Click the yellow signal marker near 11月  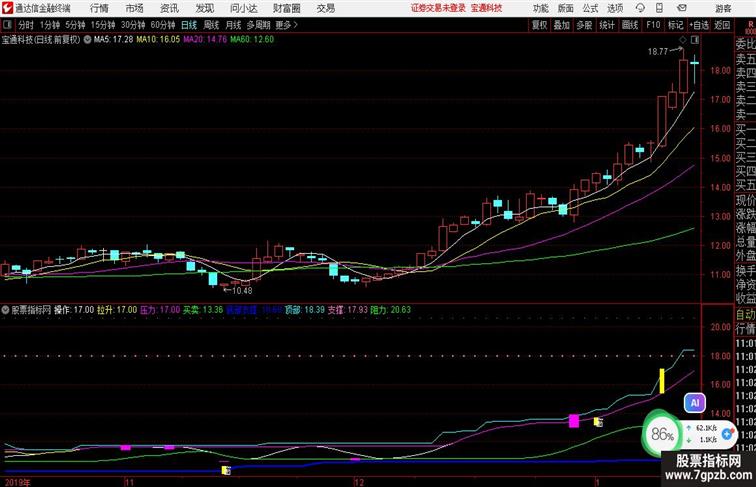[x=226, y=470]
